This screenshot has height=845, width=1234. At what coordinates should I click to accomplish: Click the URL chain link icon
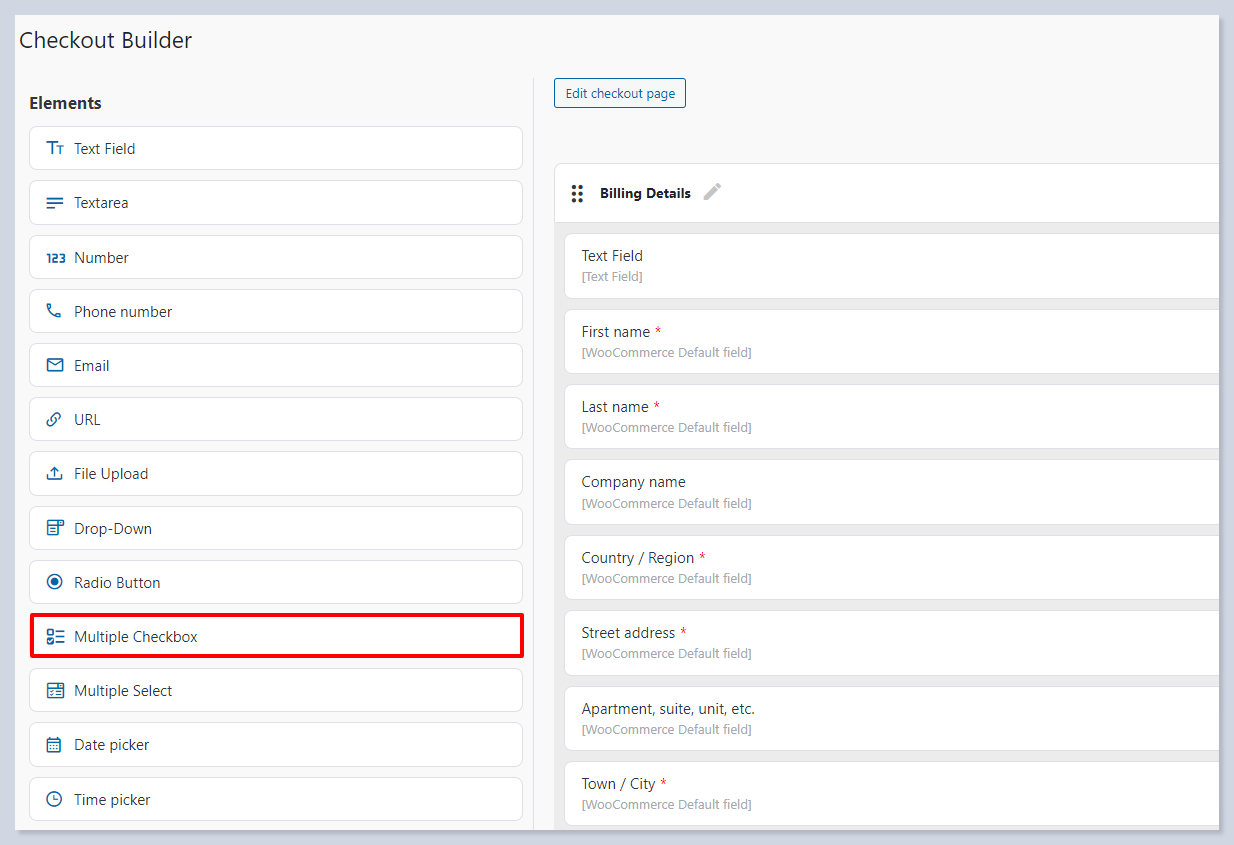tap(55, 420)
